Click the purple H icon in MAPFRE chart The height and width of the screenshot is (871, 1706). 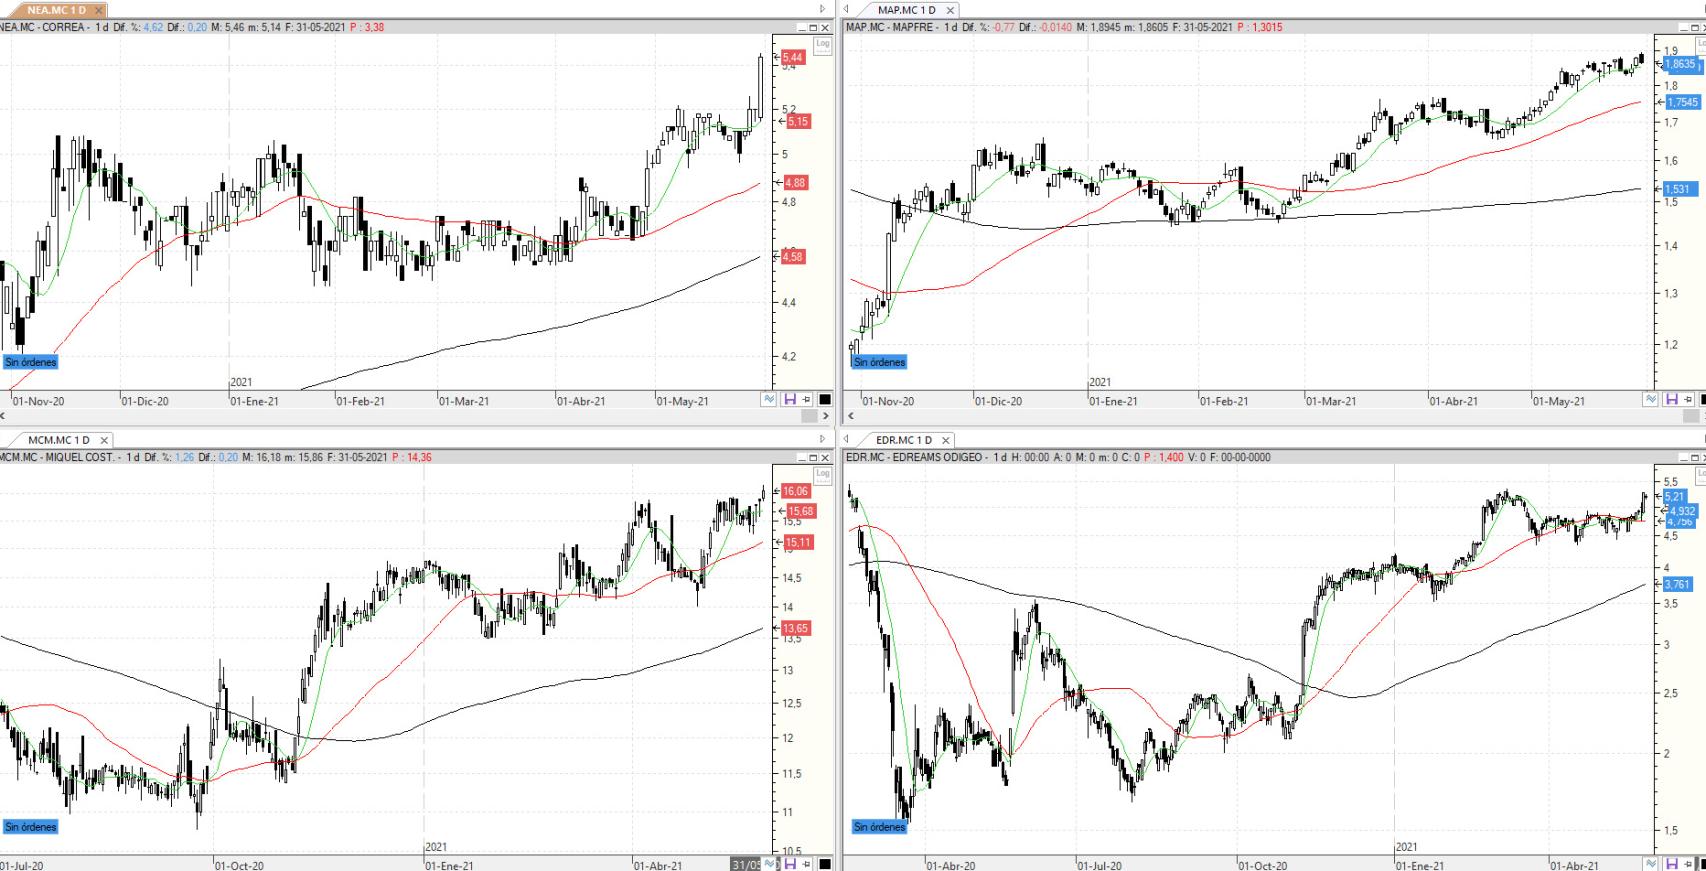[1671, 399]
